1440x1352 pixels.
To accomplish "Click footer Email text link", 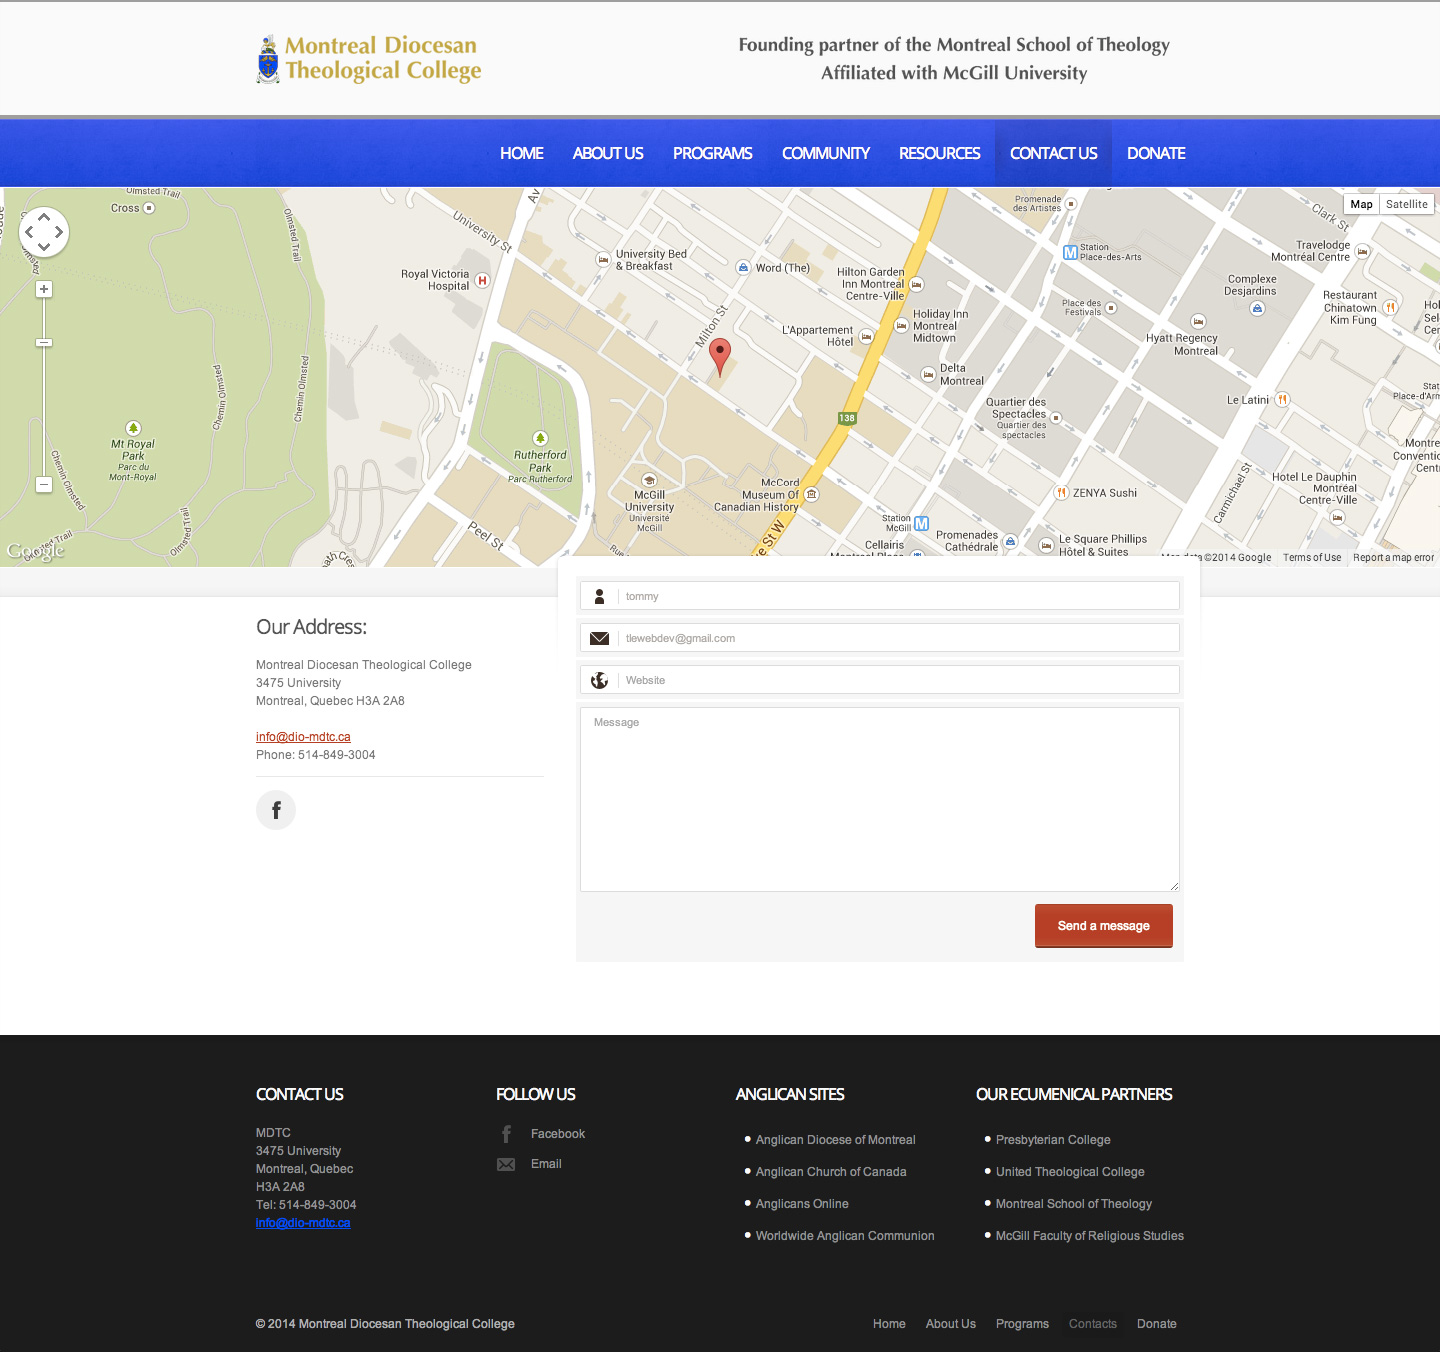I will point(546,1164).
